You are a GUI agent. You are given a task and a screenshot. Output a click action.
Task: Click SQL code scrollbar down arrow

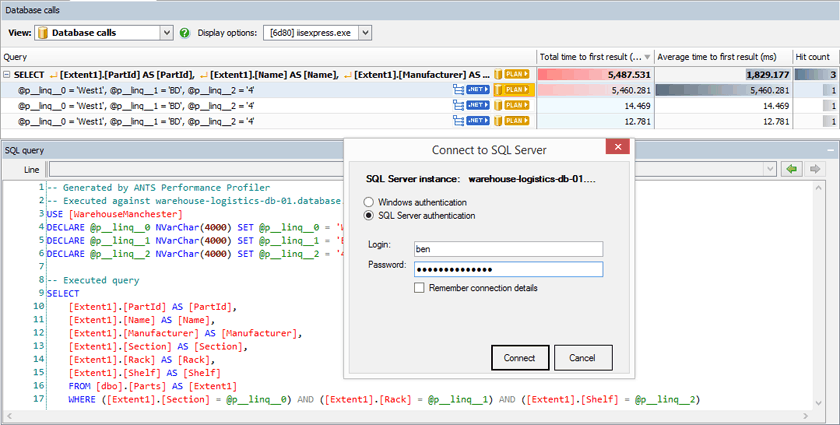pyautogui.click(x=819, y=403)
